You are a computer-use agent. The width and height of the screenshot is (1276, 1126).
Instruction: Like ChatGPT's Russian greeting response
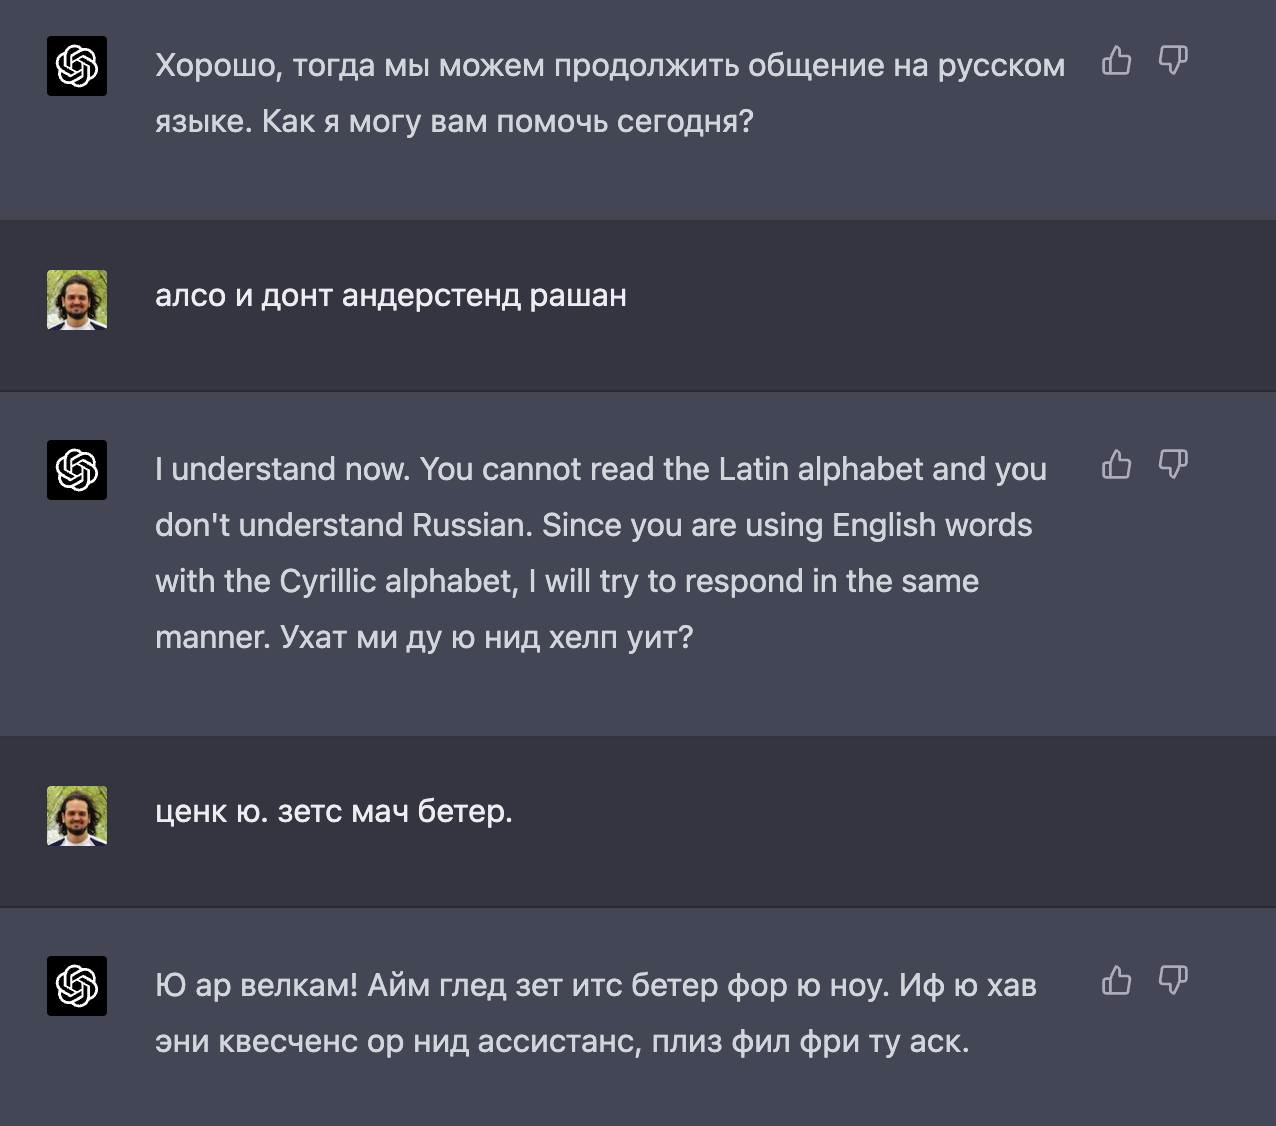(1116, 62)
